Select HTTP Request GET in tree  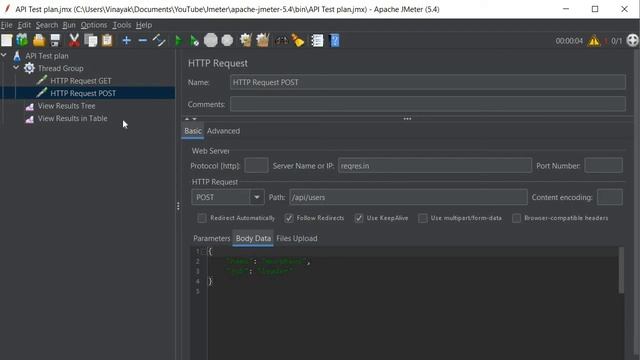[x=81, y=81]
